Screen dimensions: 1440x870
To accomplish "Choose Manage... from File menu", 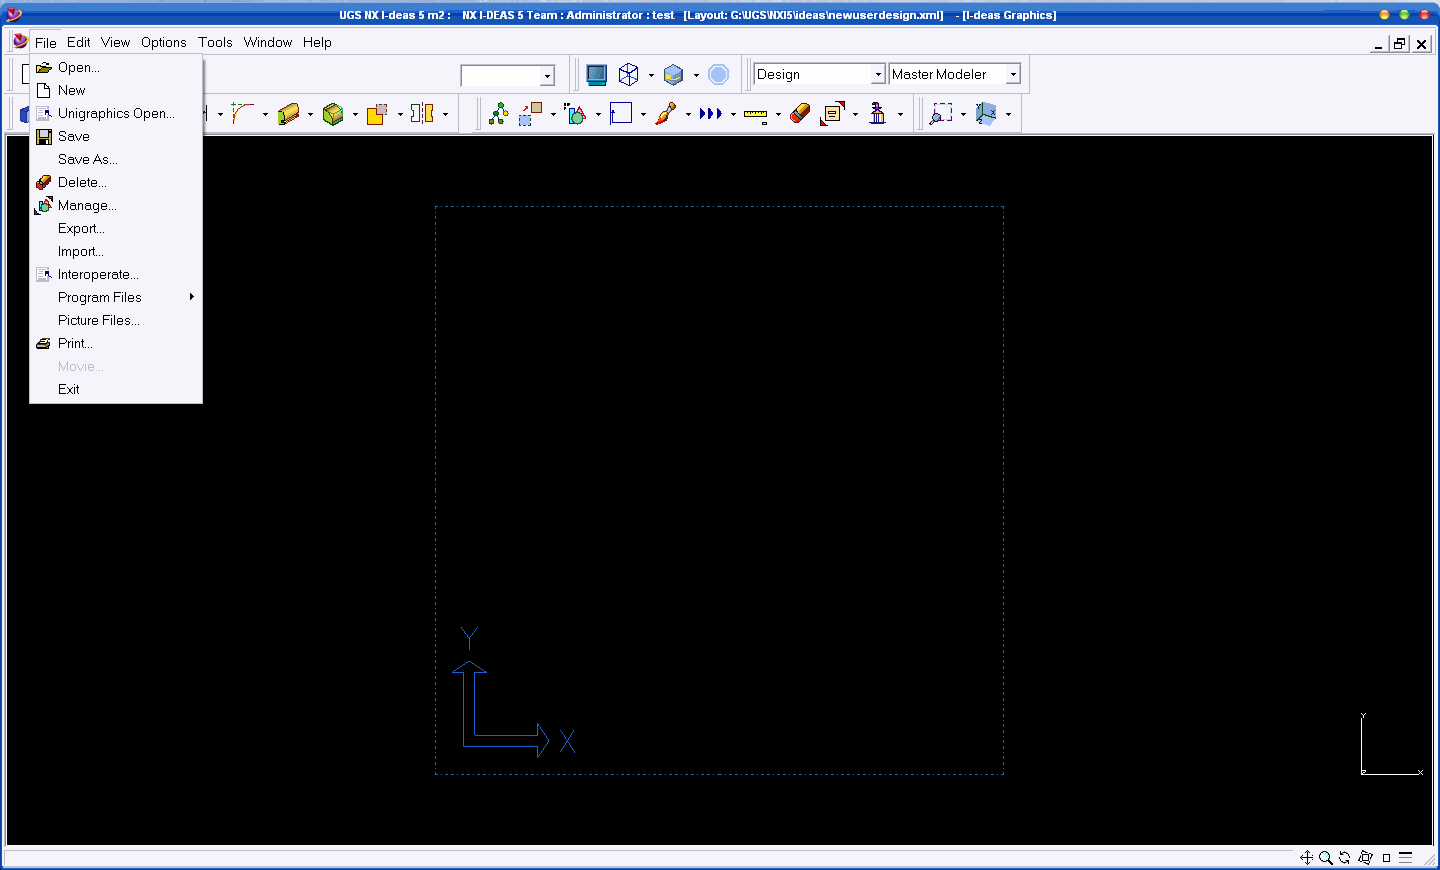I will tap(116, 205).
